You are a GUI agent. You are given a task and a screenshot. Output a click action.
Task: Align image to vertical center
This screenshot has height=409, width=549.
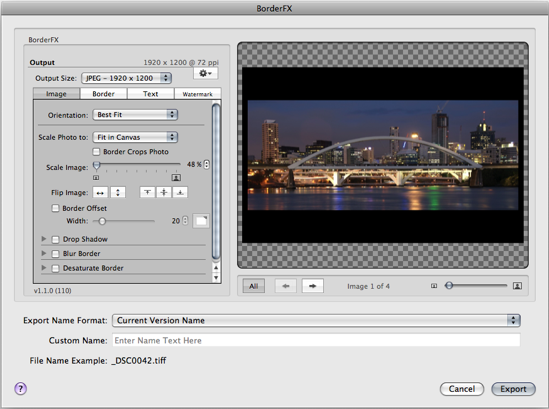pos(164,192)
